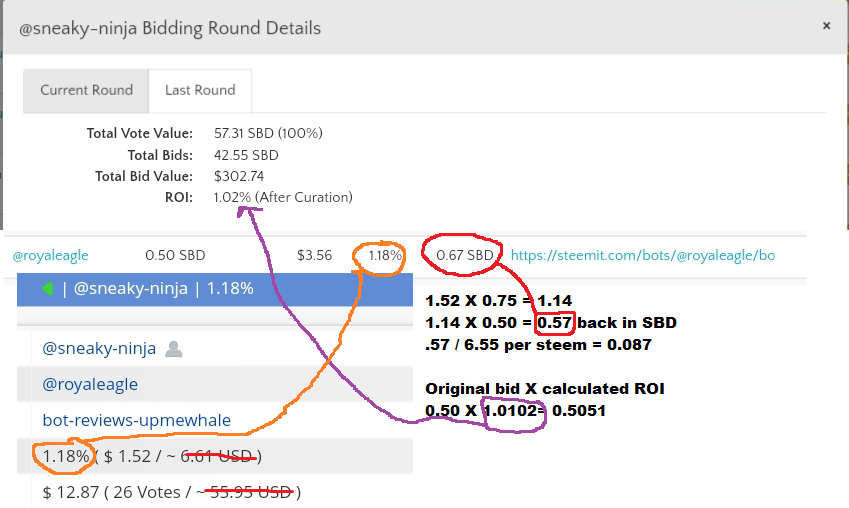Select the '0.67 SBD' vote value
849x508 pixels.
465,255
